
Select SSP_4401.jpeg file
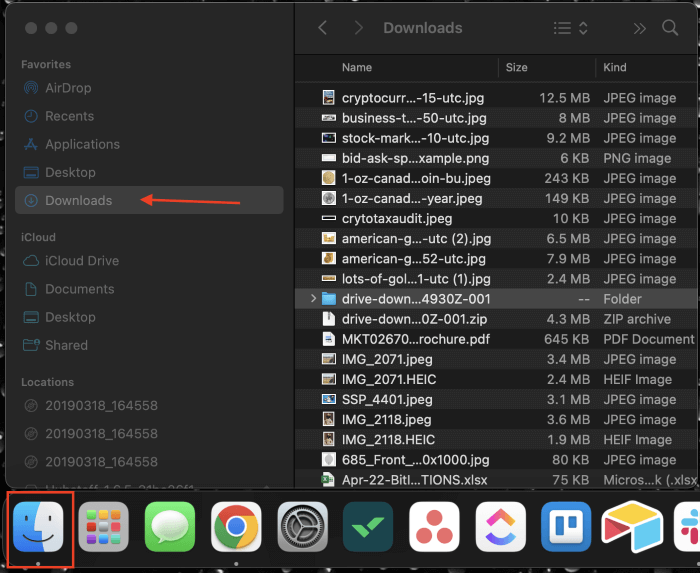(496, 399)
